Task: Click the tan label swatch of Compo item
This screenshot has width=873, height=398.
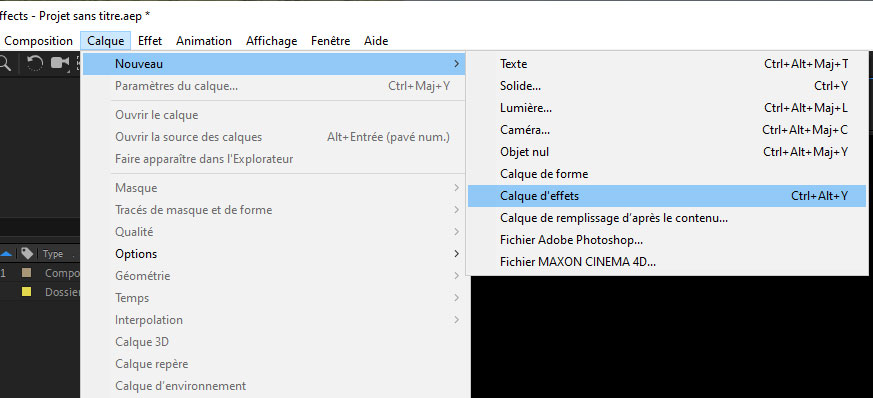Action: (x=26, y=273)
